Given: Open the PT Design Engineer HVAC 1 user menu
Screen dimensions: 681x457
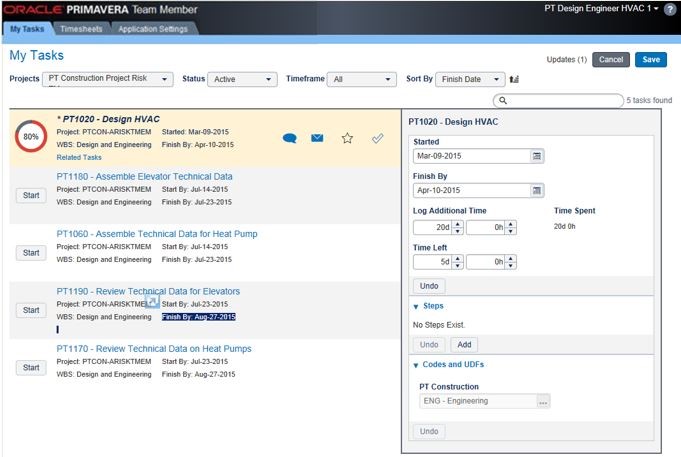Looking at the screenshot, I should pos(602,9).
